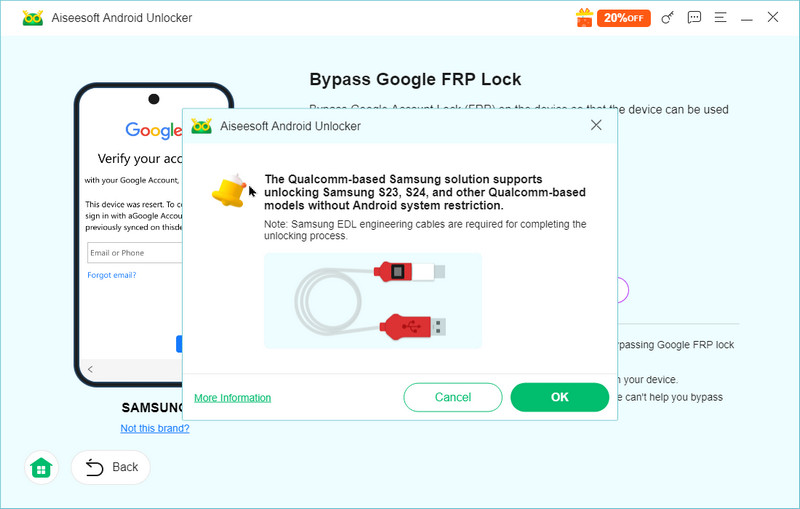
Task: Click 'Forgot email?' on the phone mockup
Action: pos(112,275)
